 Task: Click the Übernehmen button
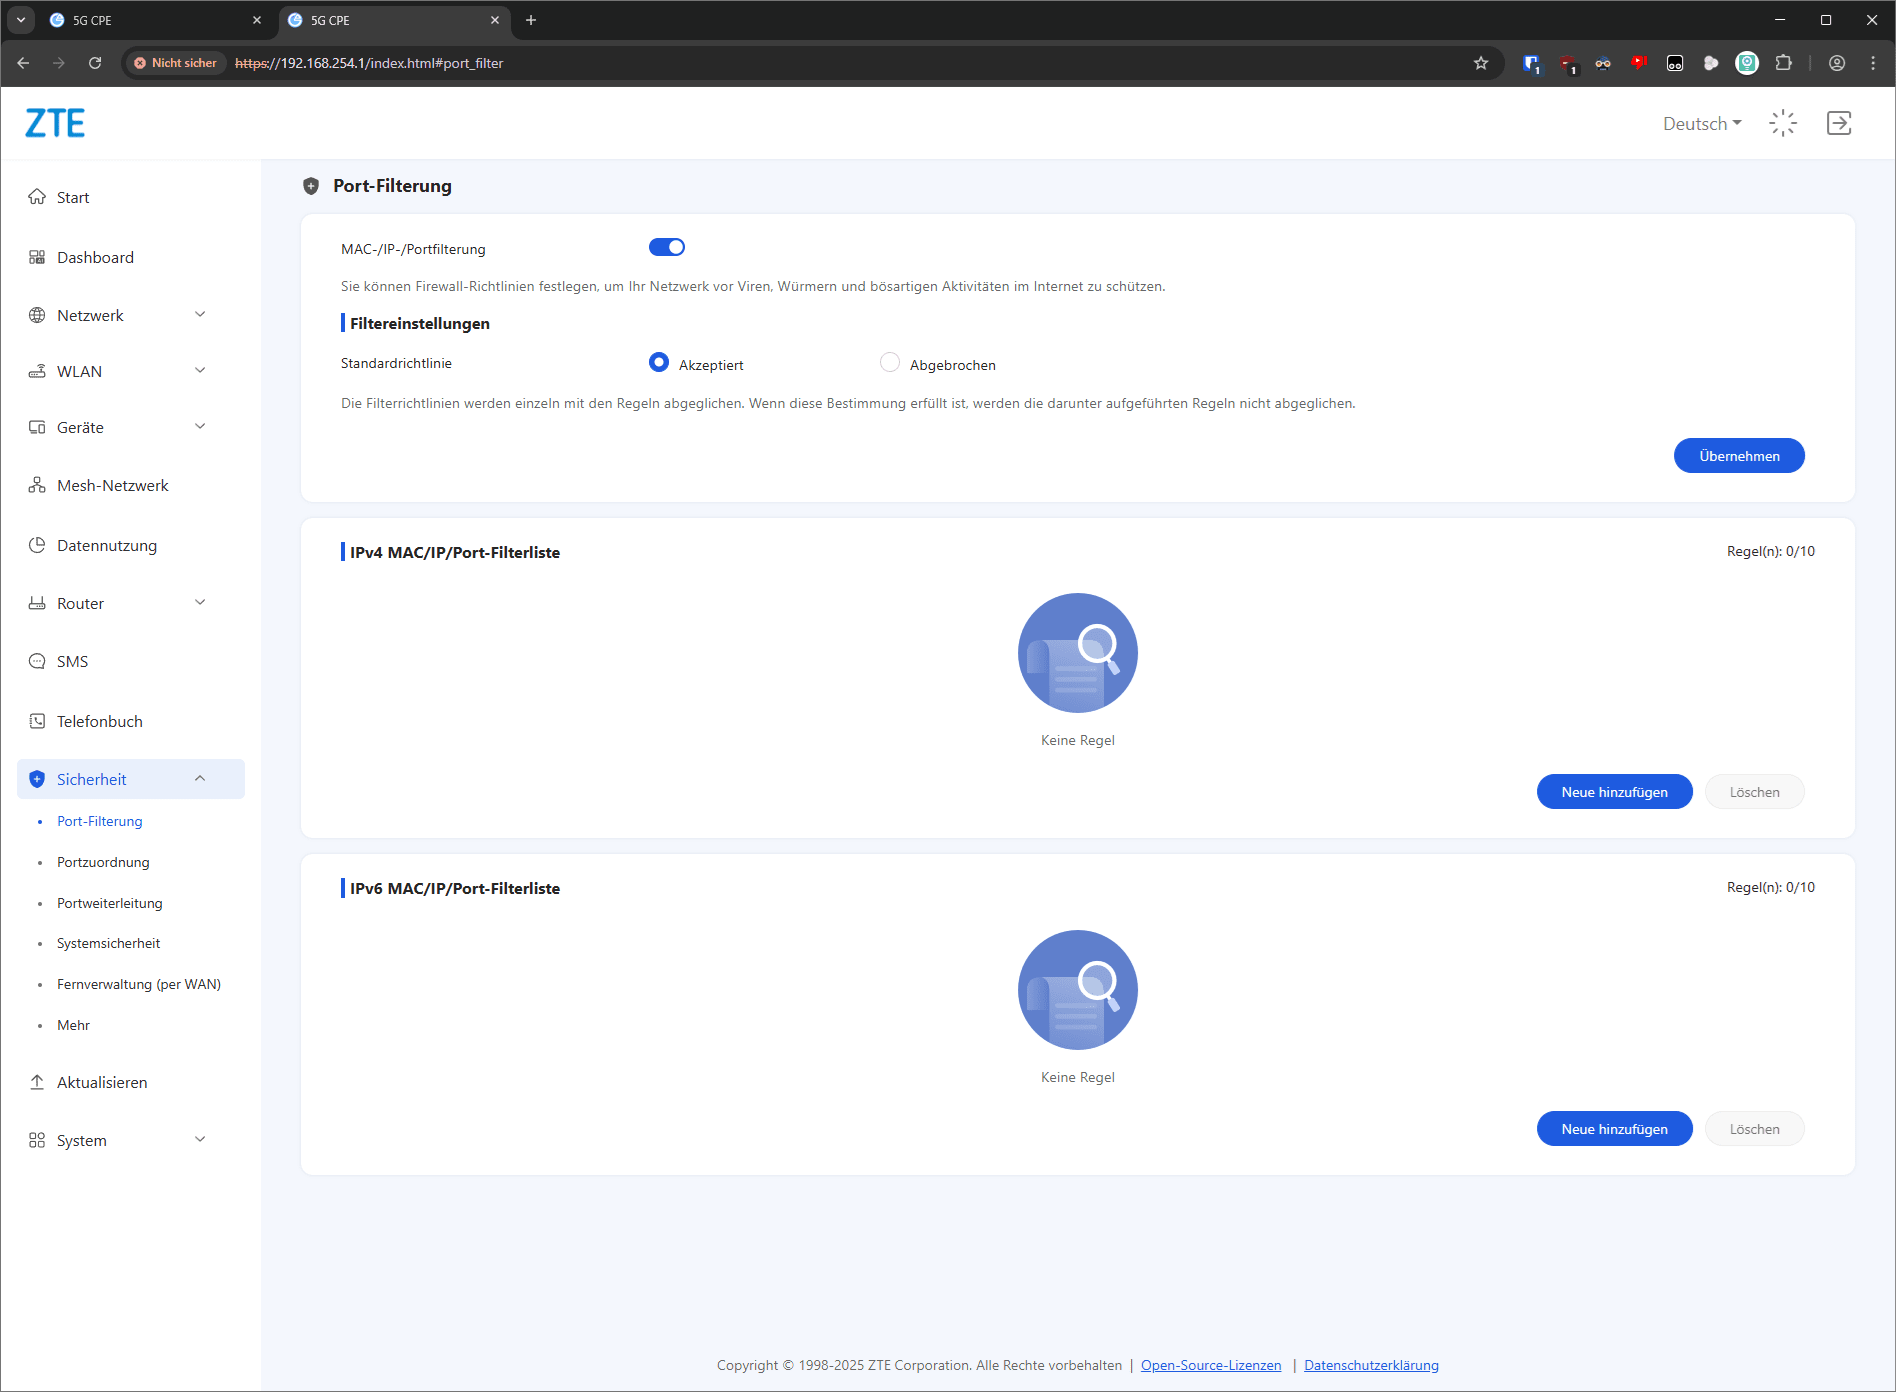click(x=1739, y=456)
